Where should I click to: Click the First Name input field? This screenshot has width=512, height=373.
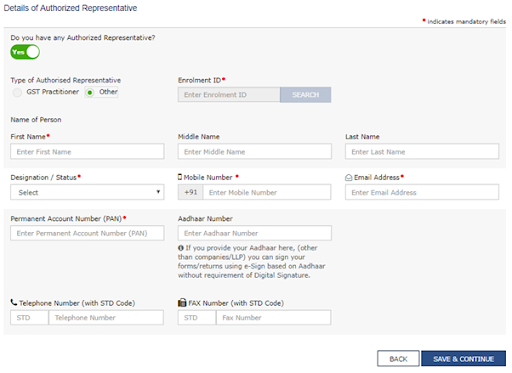click(87, 152)
